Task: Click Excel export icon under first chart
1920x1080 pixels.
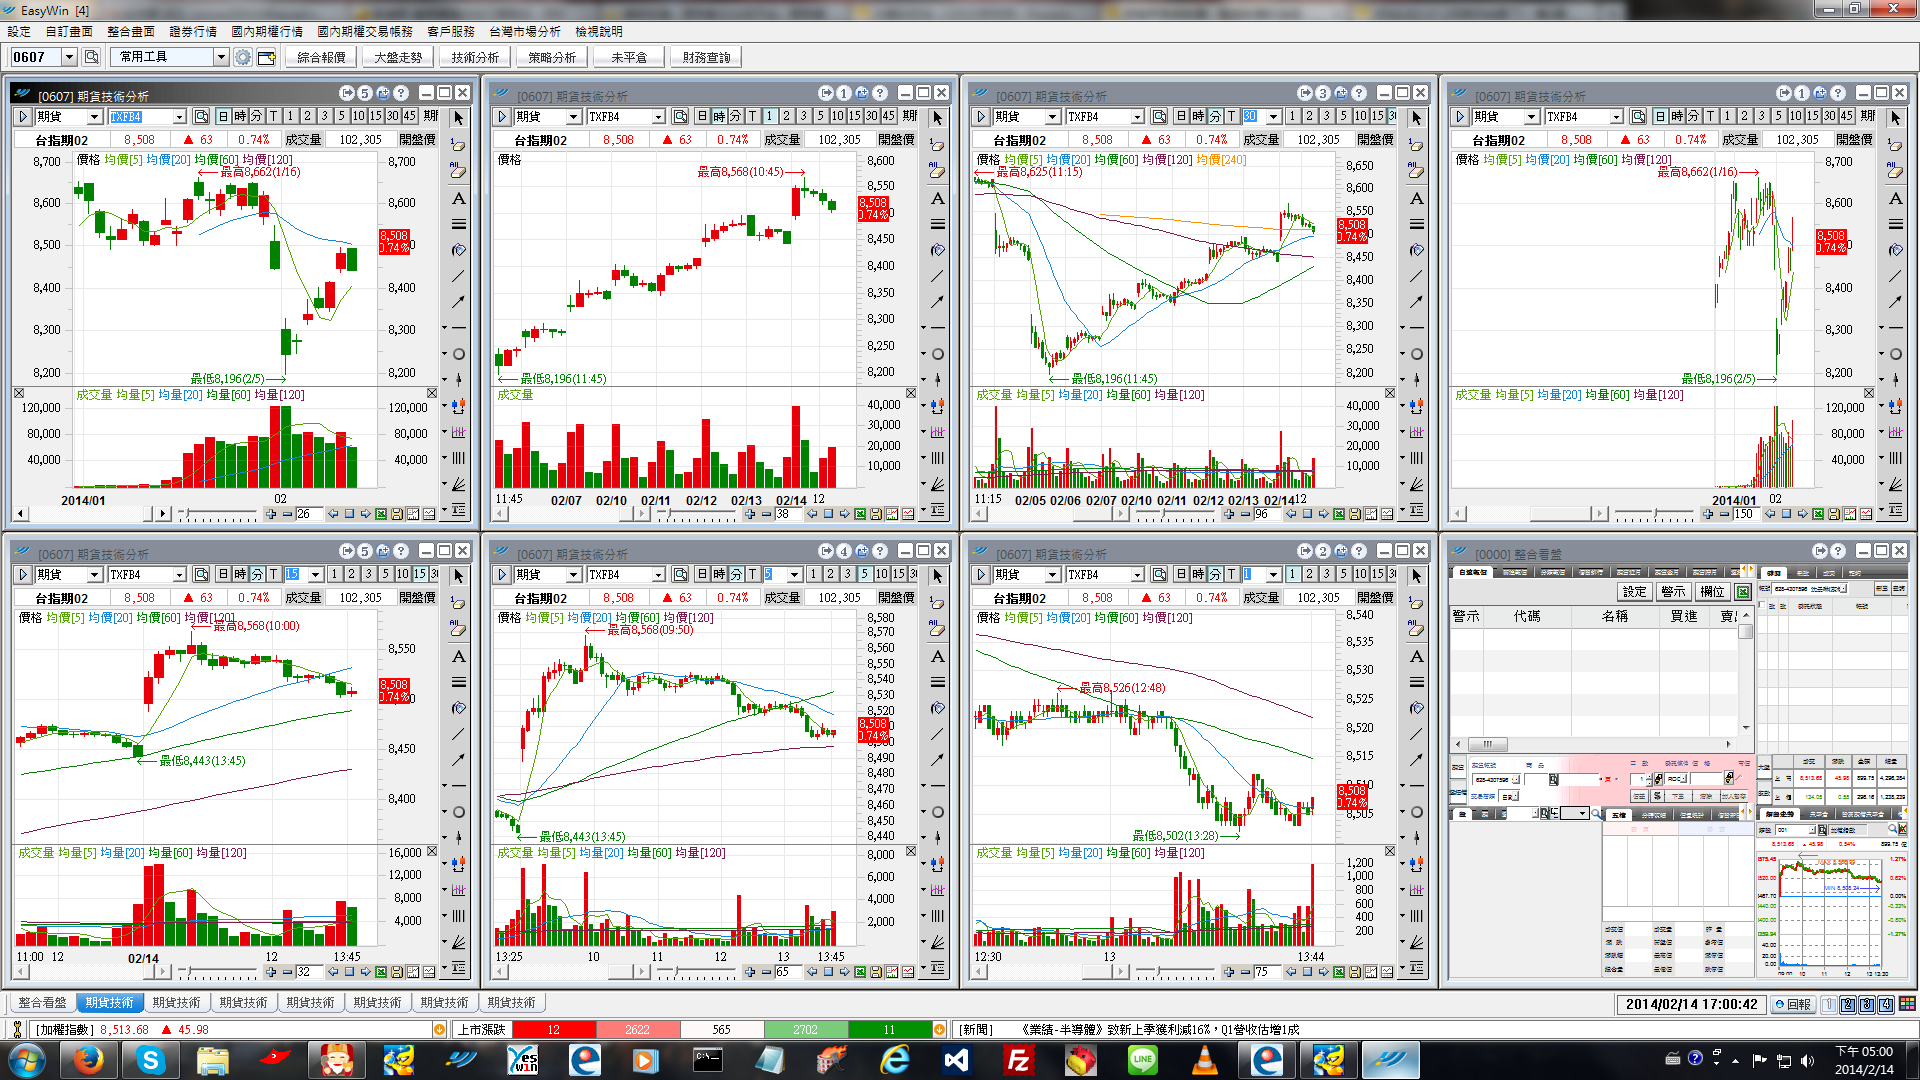Action: click(x=381, y=514)
